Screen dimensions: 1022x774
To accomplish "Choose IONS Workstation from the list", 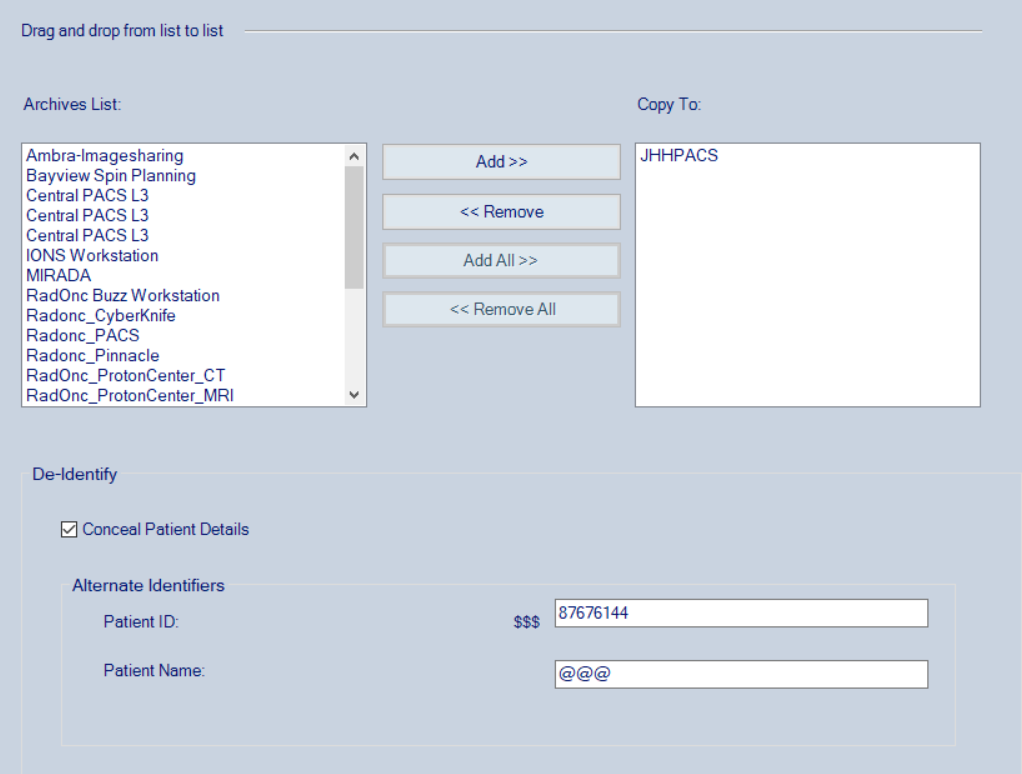I will (x=92, y=256).
